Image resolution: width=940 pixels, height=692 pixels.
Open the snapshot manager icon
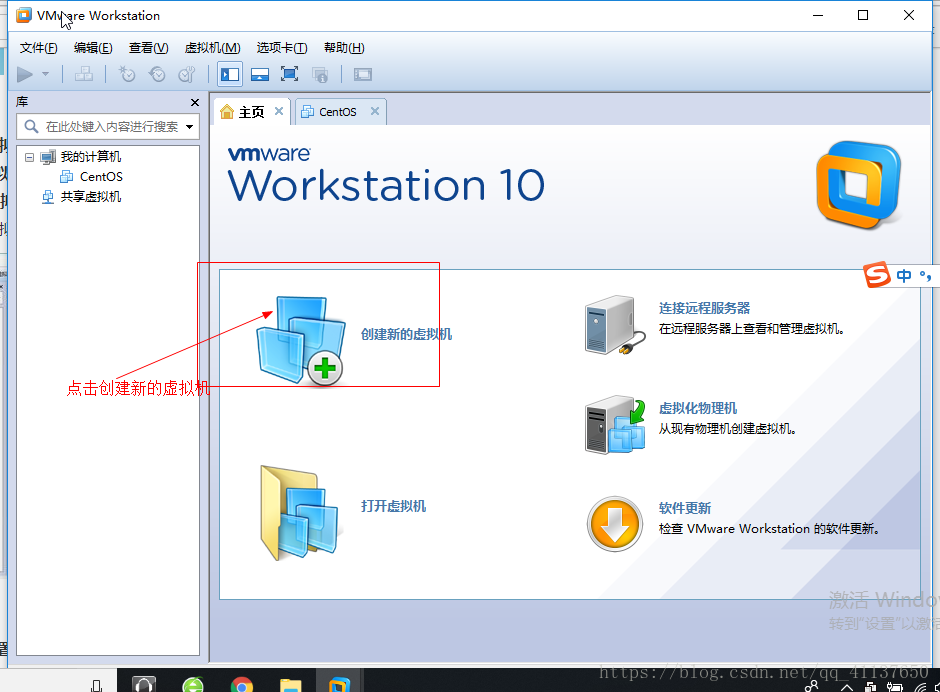pyautogui.click(x=187, y=74)
